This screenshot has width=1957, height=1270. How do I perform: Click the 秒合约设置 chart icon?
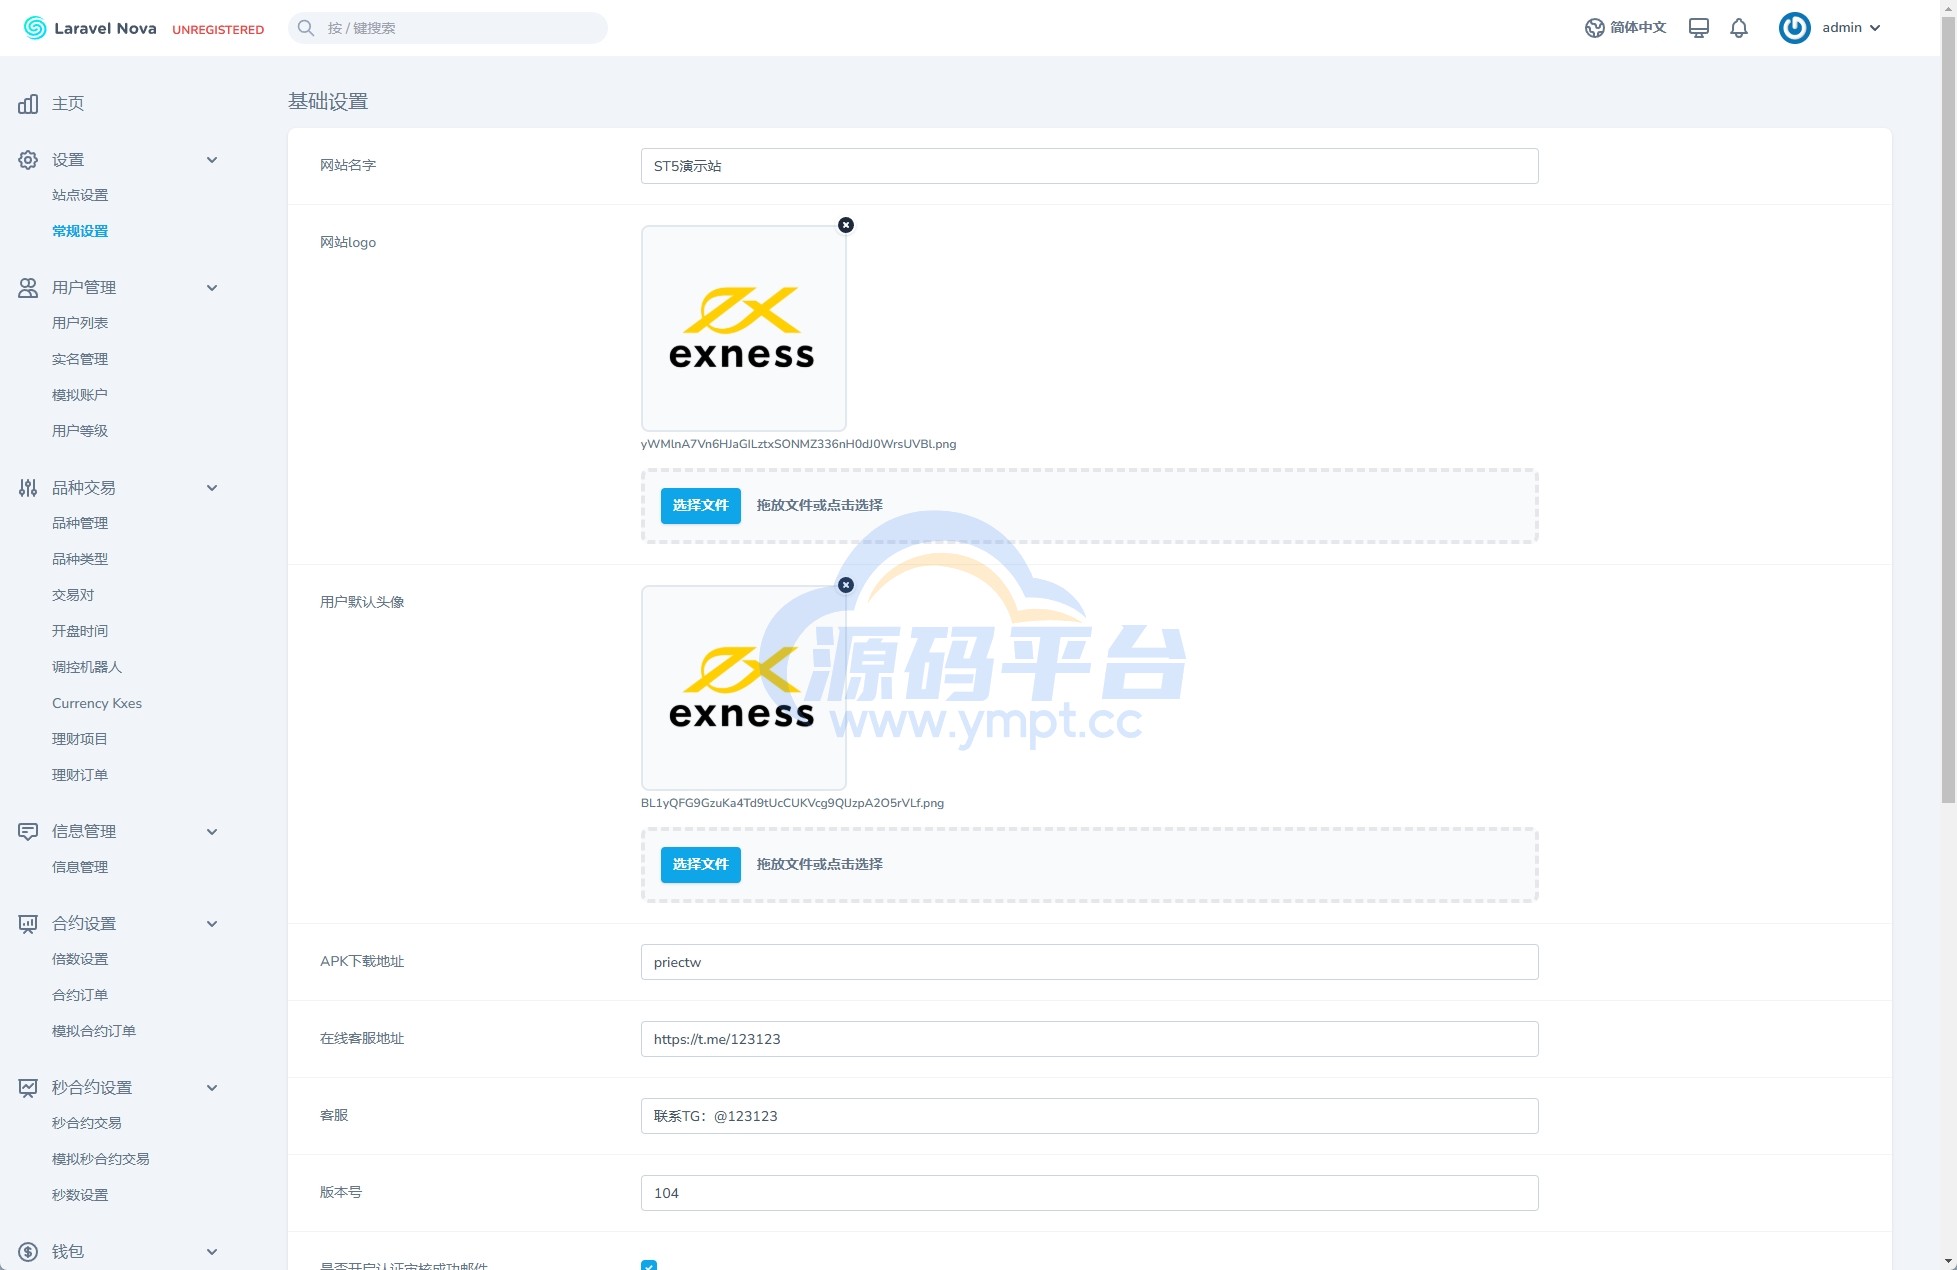click(28, 1088)
